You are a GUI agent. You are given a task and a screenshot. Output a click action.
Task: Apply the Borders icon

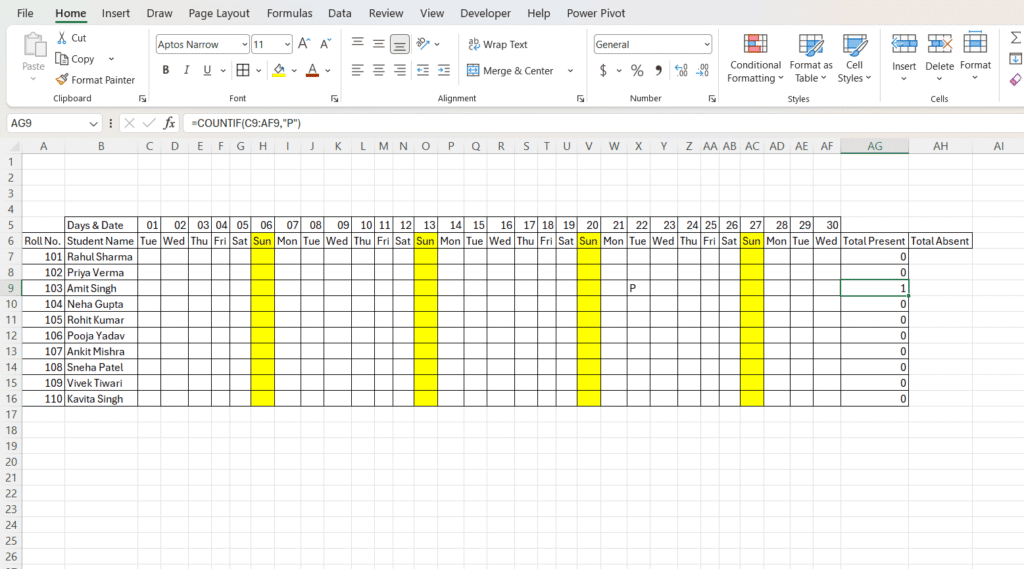[243, 70]
